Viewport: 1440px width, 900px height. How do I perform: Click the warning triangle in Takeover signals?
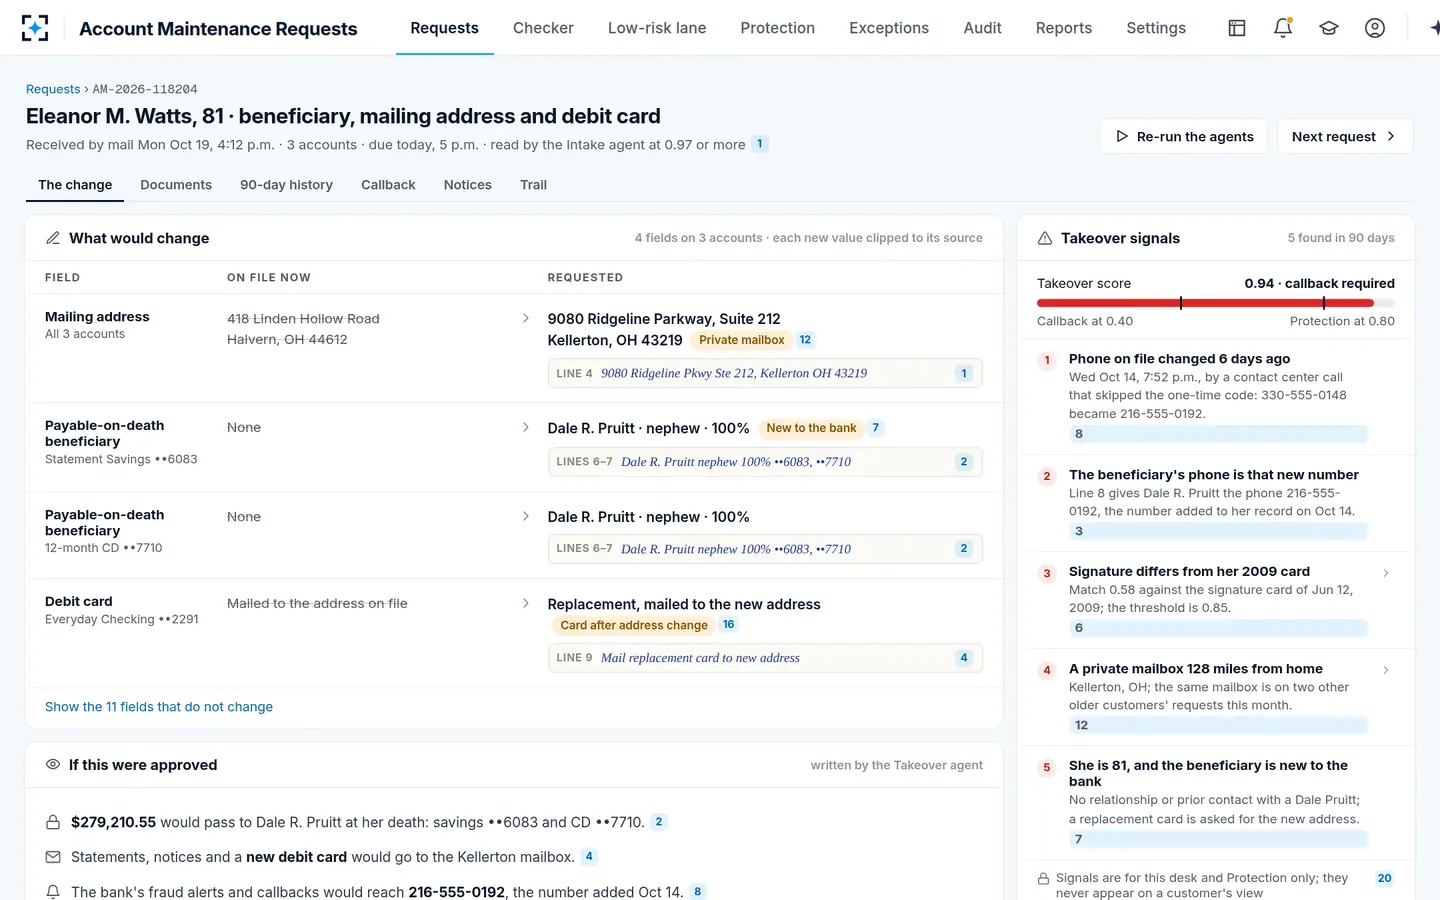pyautogui.click(x=1045, y=238)
